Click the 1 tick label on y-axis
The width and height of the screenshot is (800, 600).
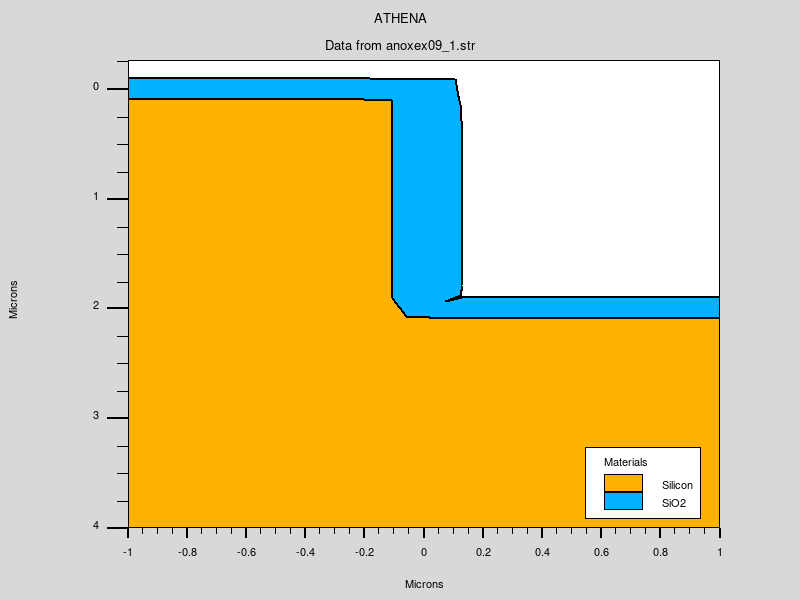pyautogui.click(x=96, y=197)
